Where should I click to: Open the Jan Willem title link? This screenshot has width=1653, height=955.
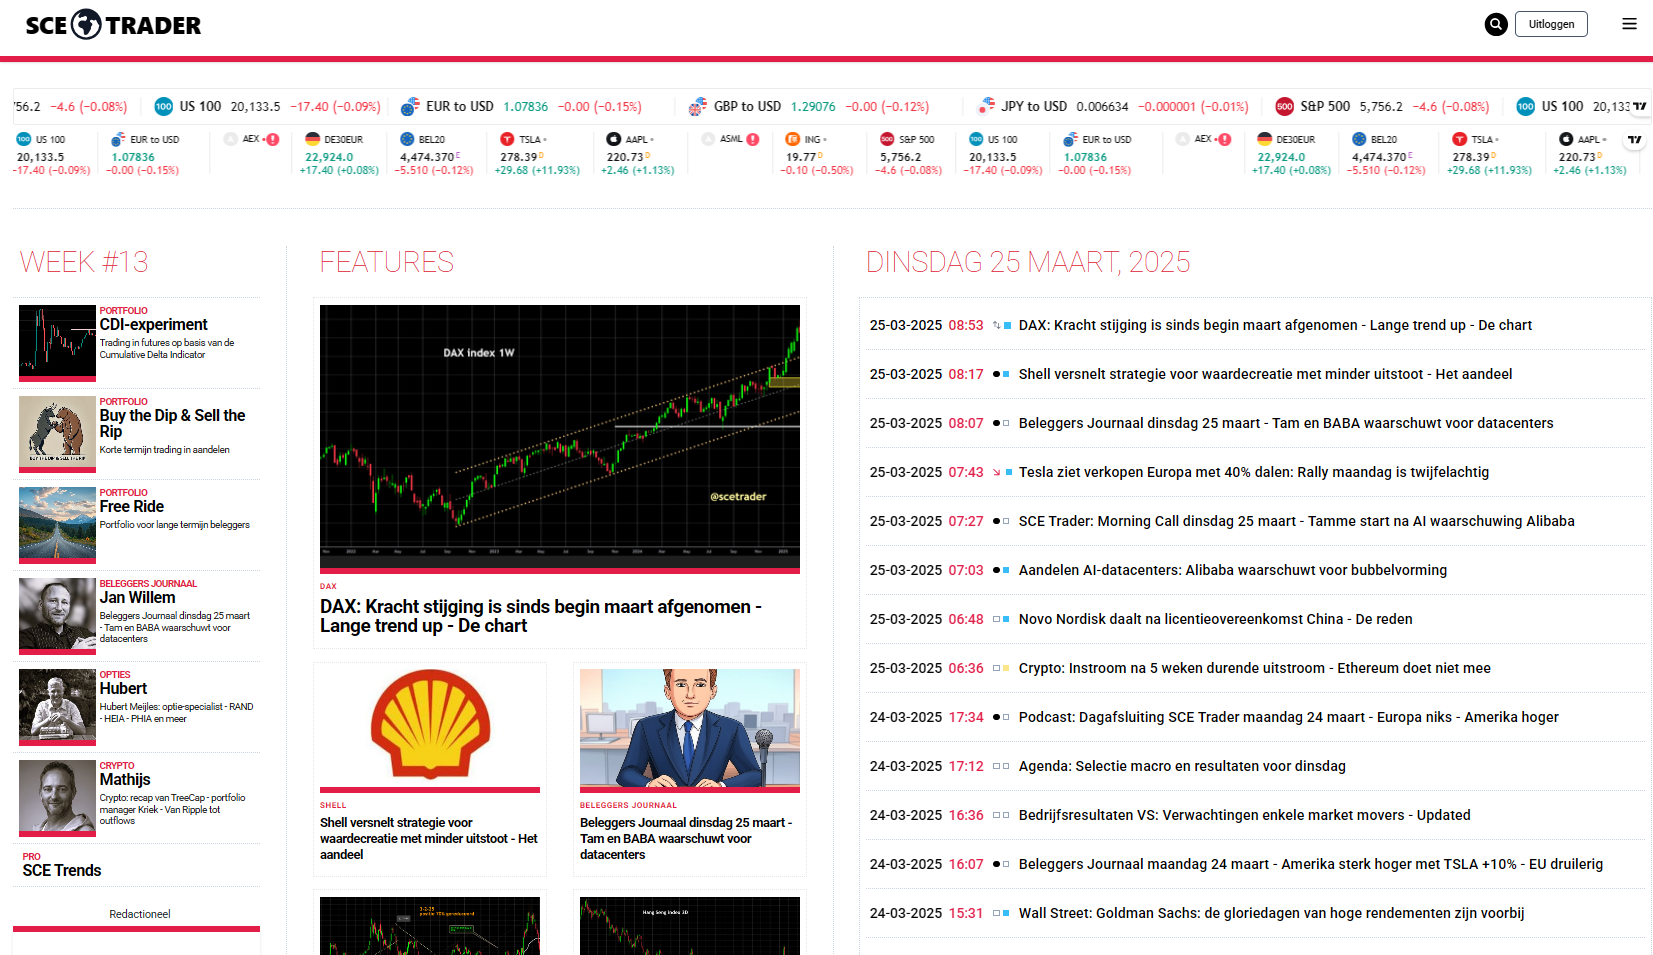[x=137, y=597]
